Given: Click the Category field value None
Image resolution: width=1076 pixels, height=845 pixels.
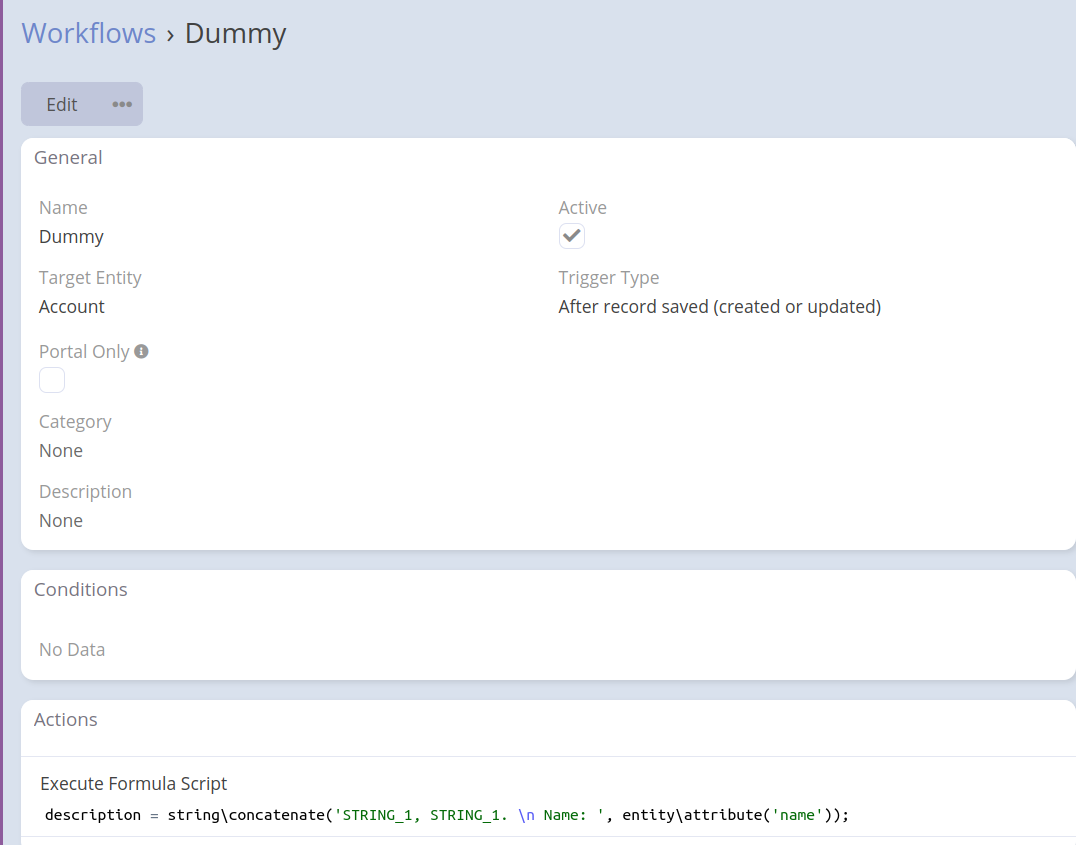Looking at the screenshot, I should (x=61, y=451).
